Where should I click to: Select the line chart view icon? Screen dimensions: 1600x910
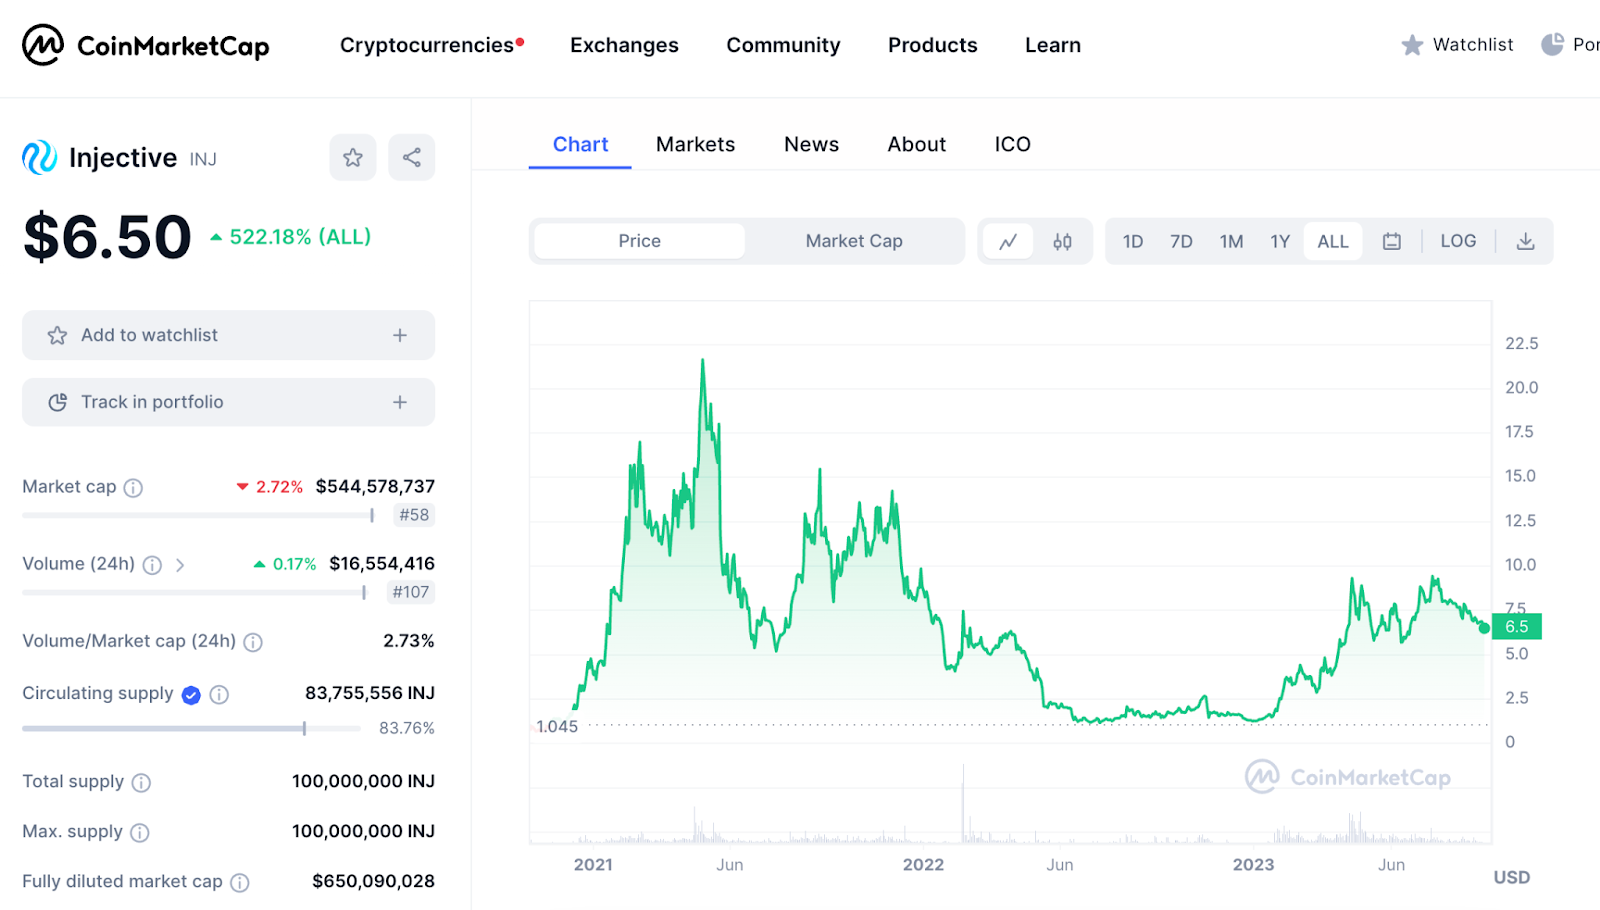click(x=1008, y=241)
